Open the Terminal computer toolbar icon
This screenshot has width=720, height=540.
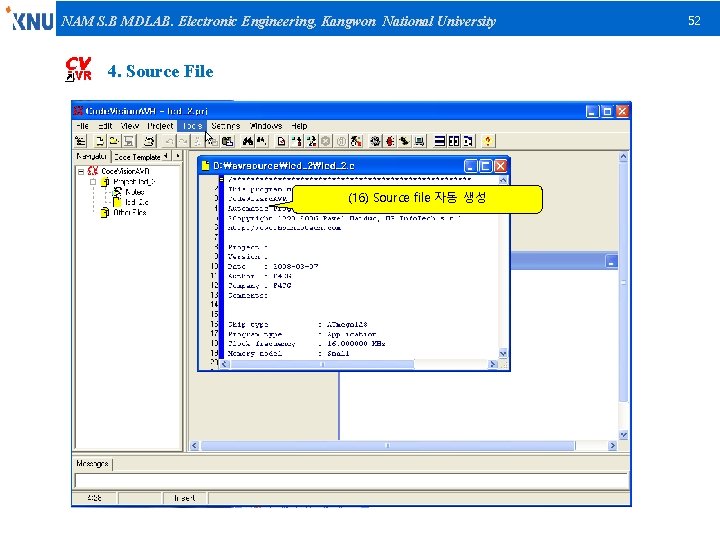(x=419, y=141)
